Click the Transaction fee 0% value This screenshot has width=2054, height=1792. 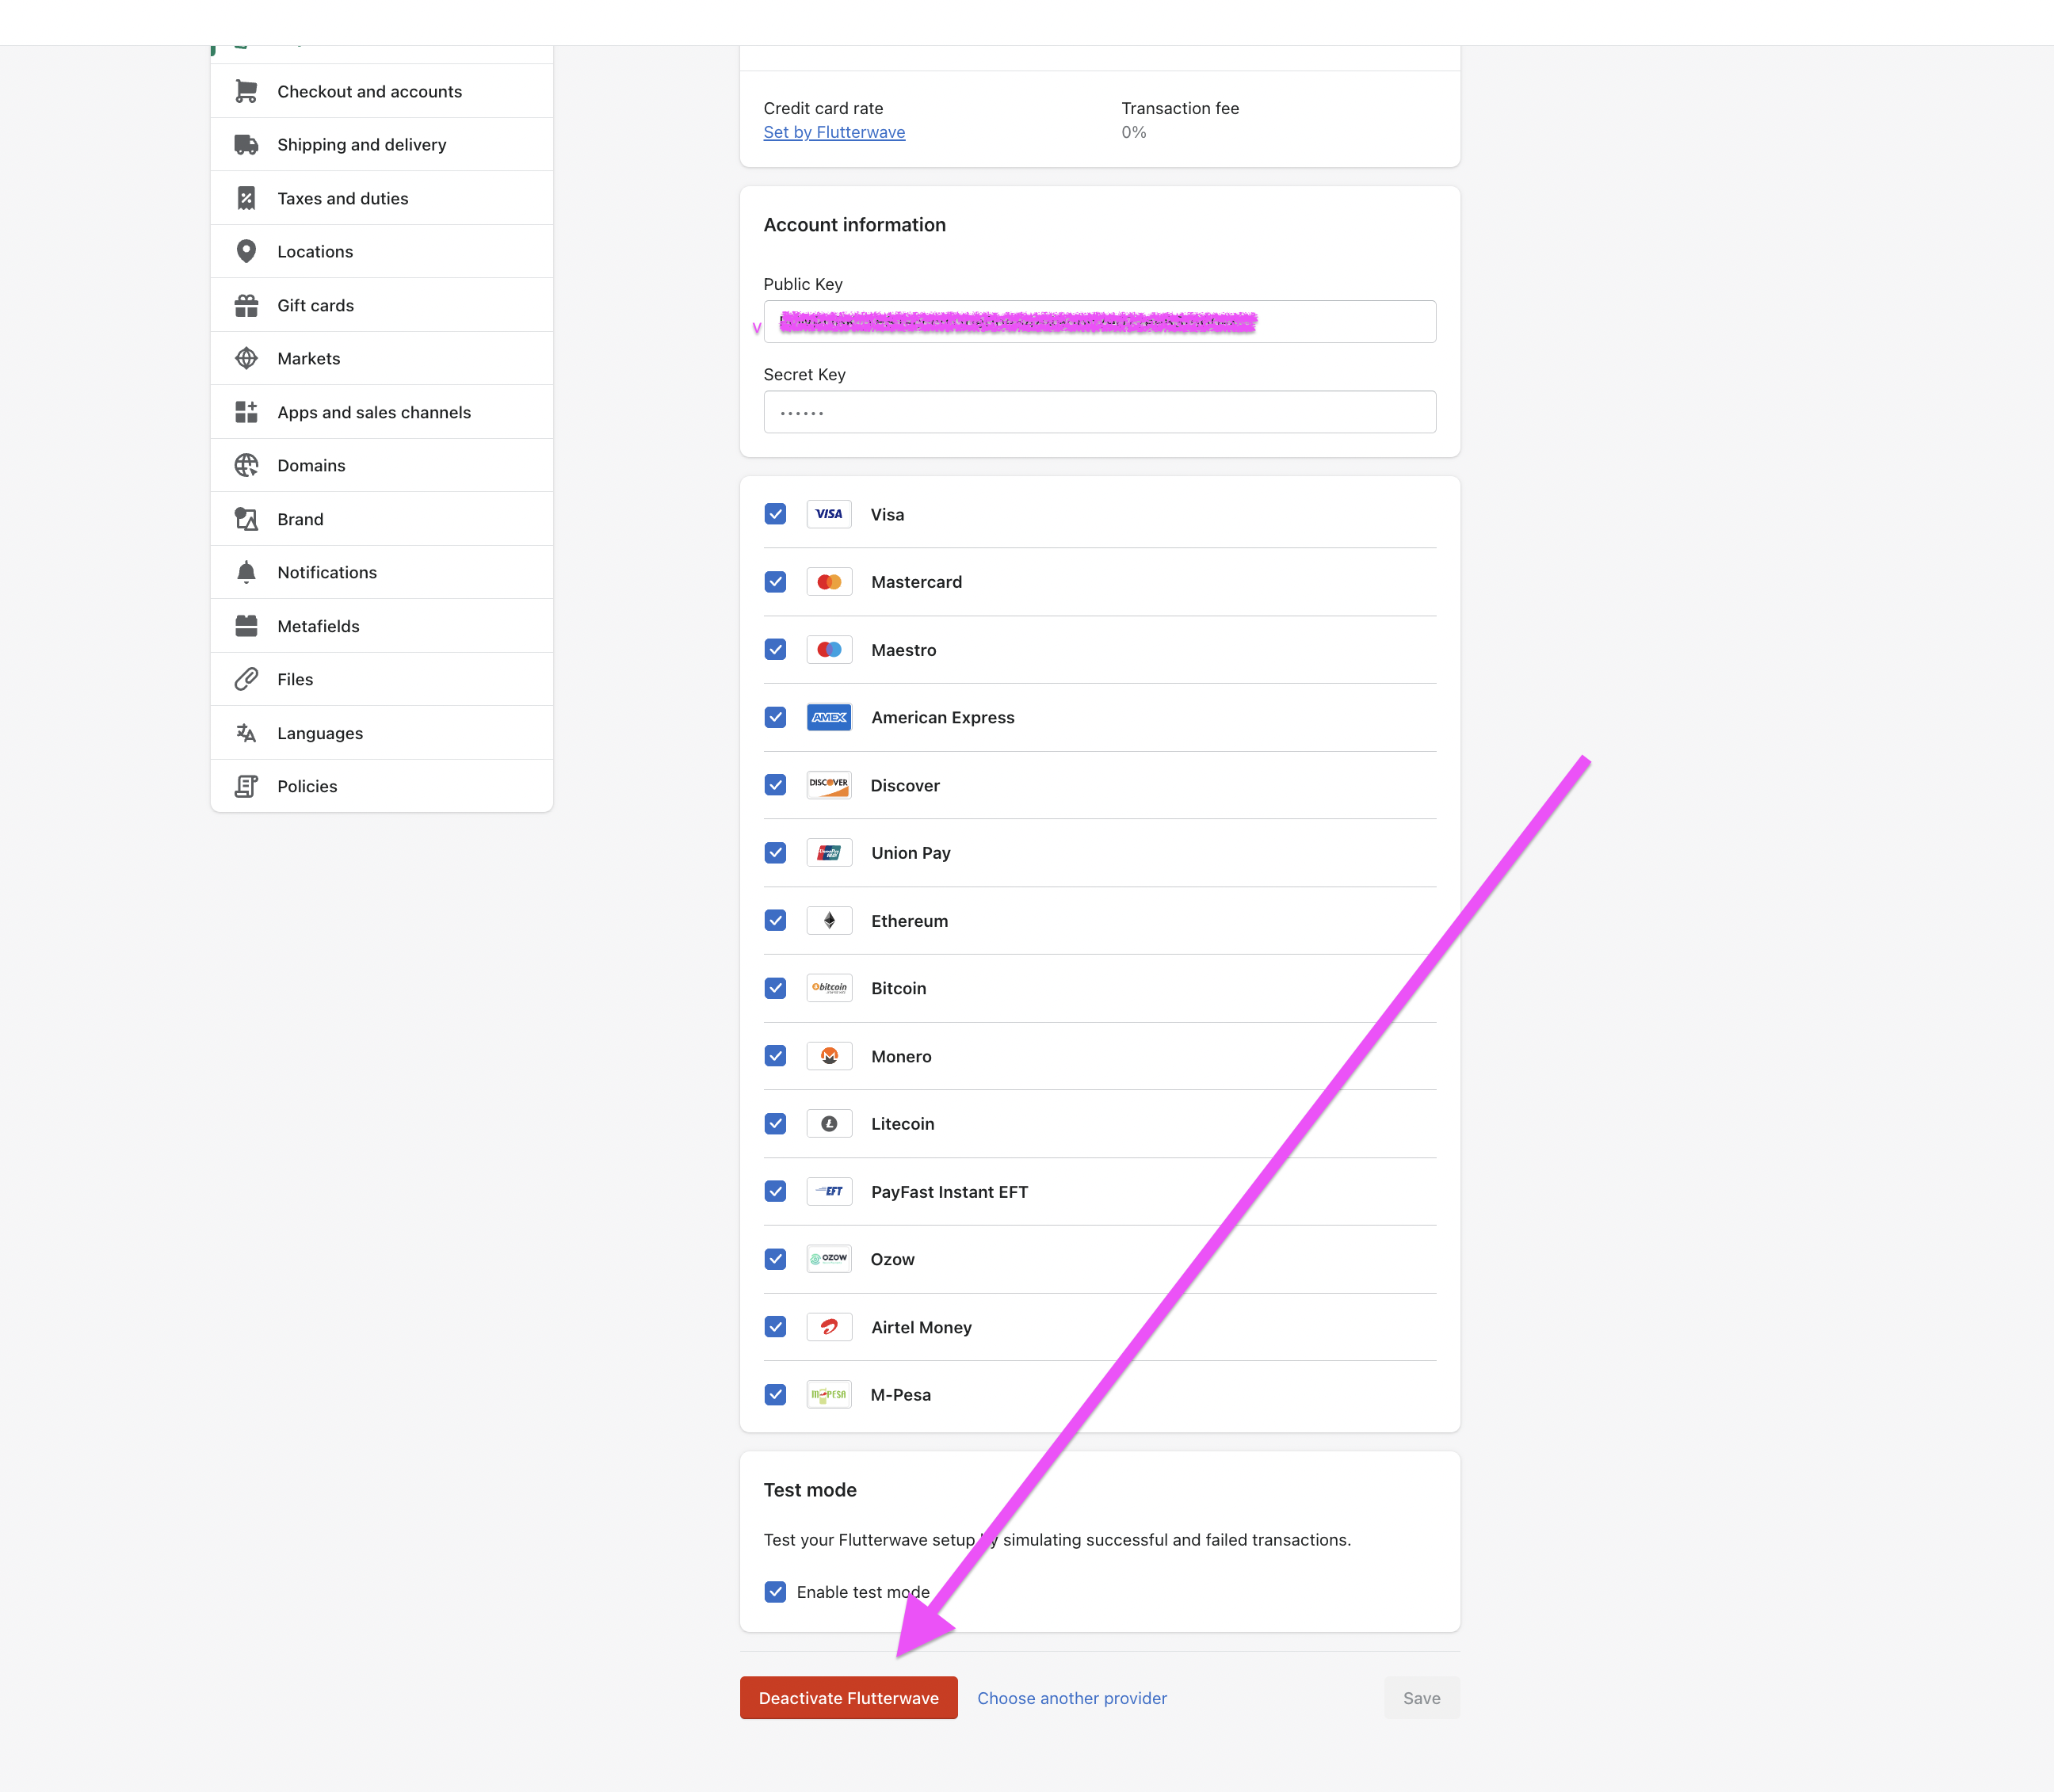(x=1134, y=132)
